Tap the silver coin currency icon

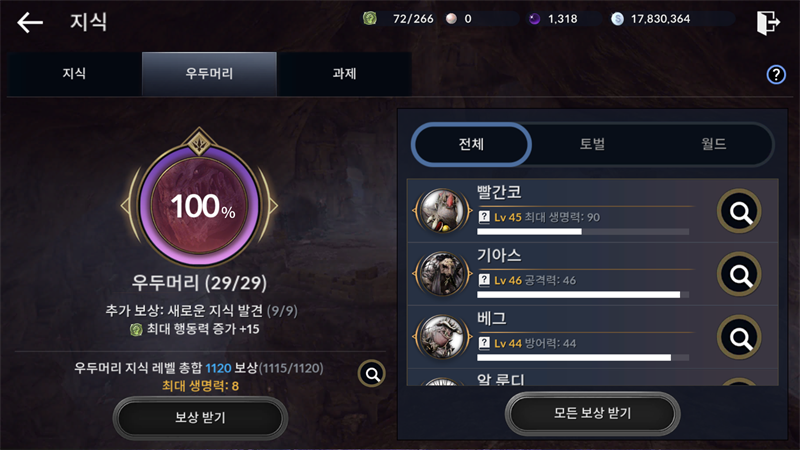tap(617, 19)
